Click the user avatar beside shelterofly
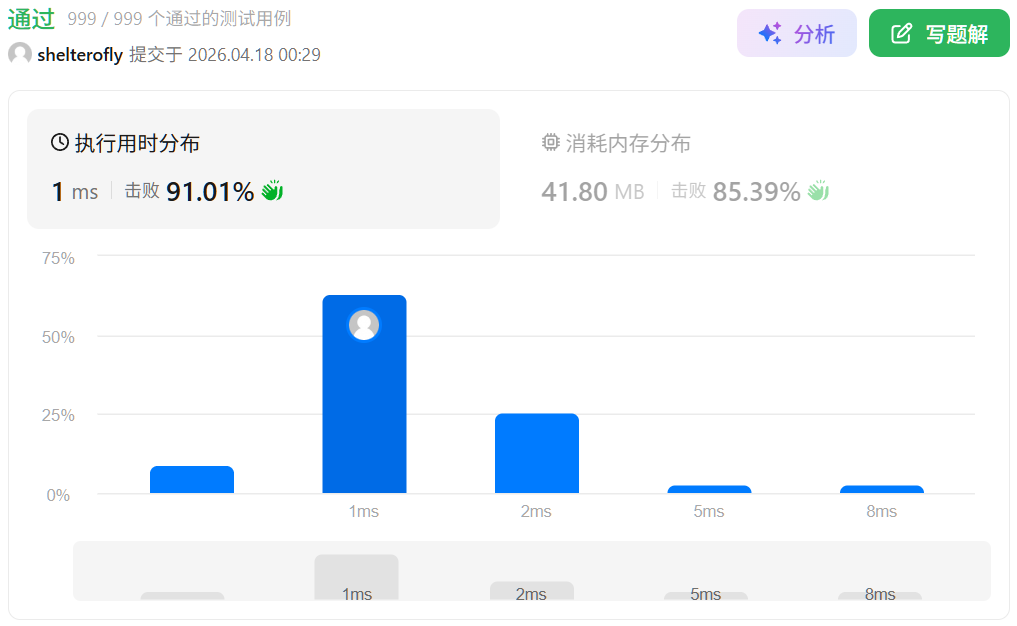 click(x=20, y=54)
